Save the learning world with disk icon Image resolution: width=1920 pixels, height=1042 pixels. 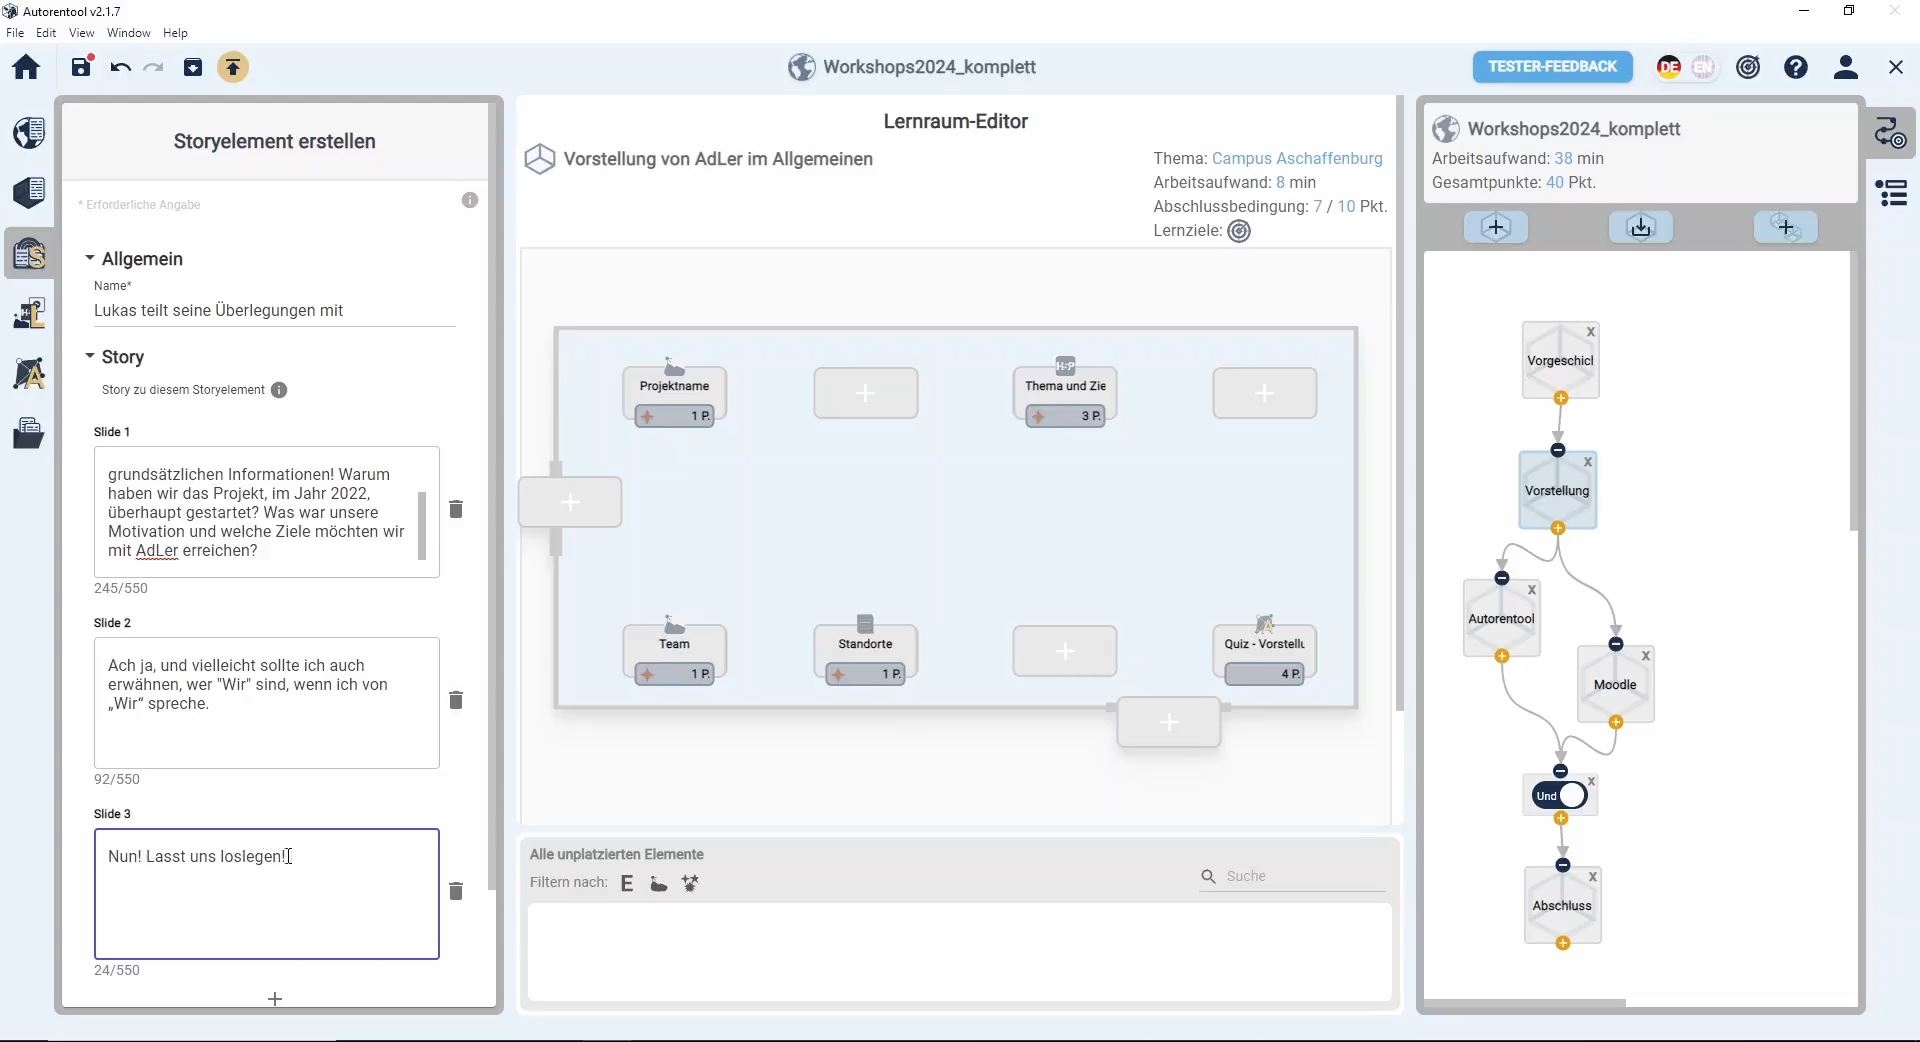click(81, 67)
